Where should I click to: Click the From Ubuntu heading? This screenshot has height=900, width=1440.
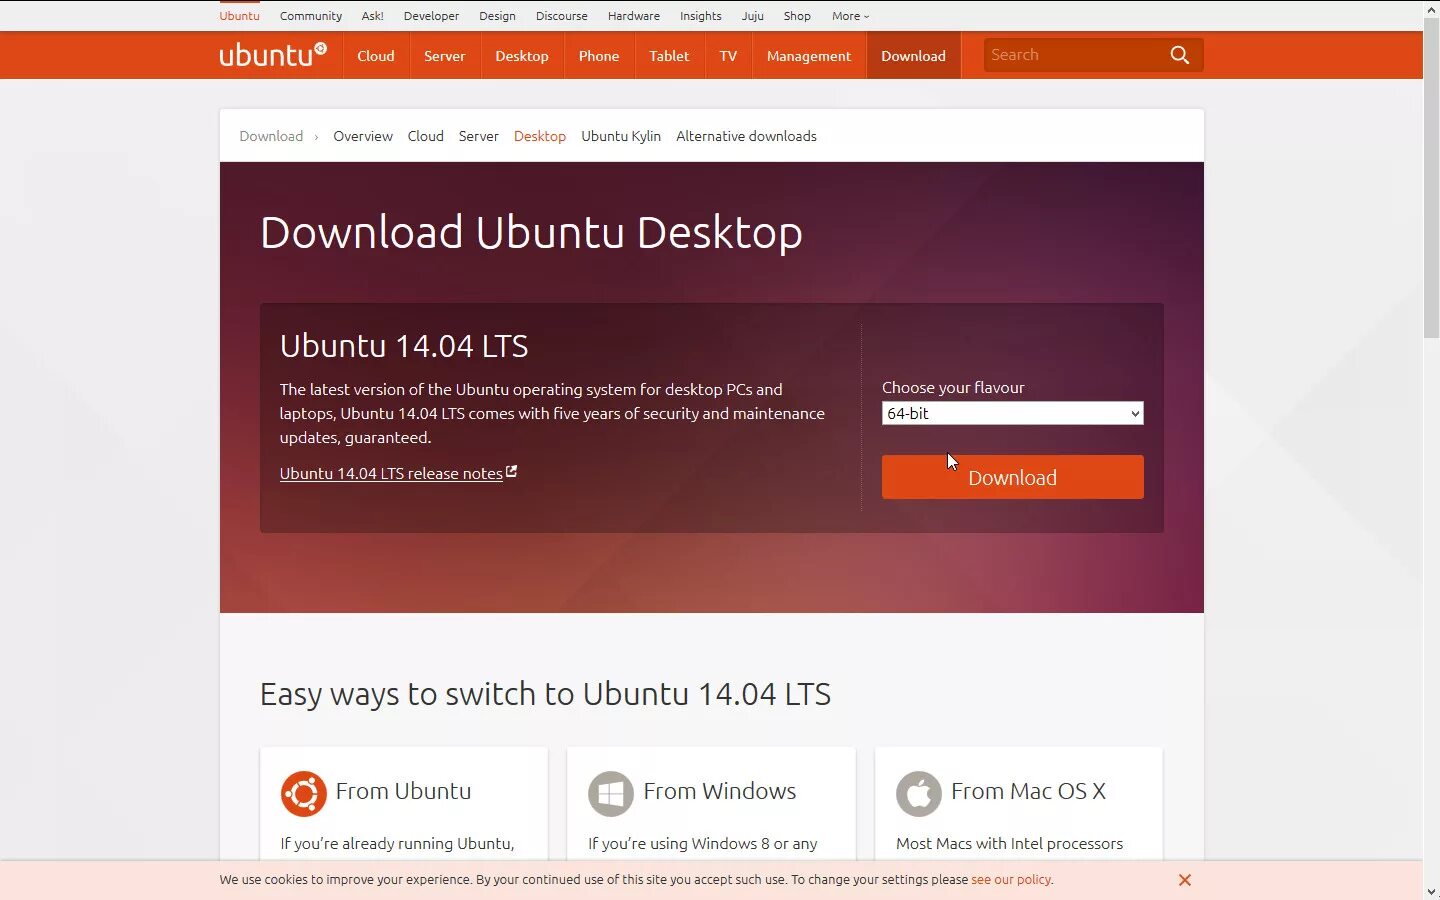(403, 791)
